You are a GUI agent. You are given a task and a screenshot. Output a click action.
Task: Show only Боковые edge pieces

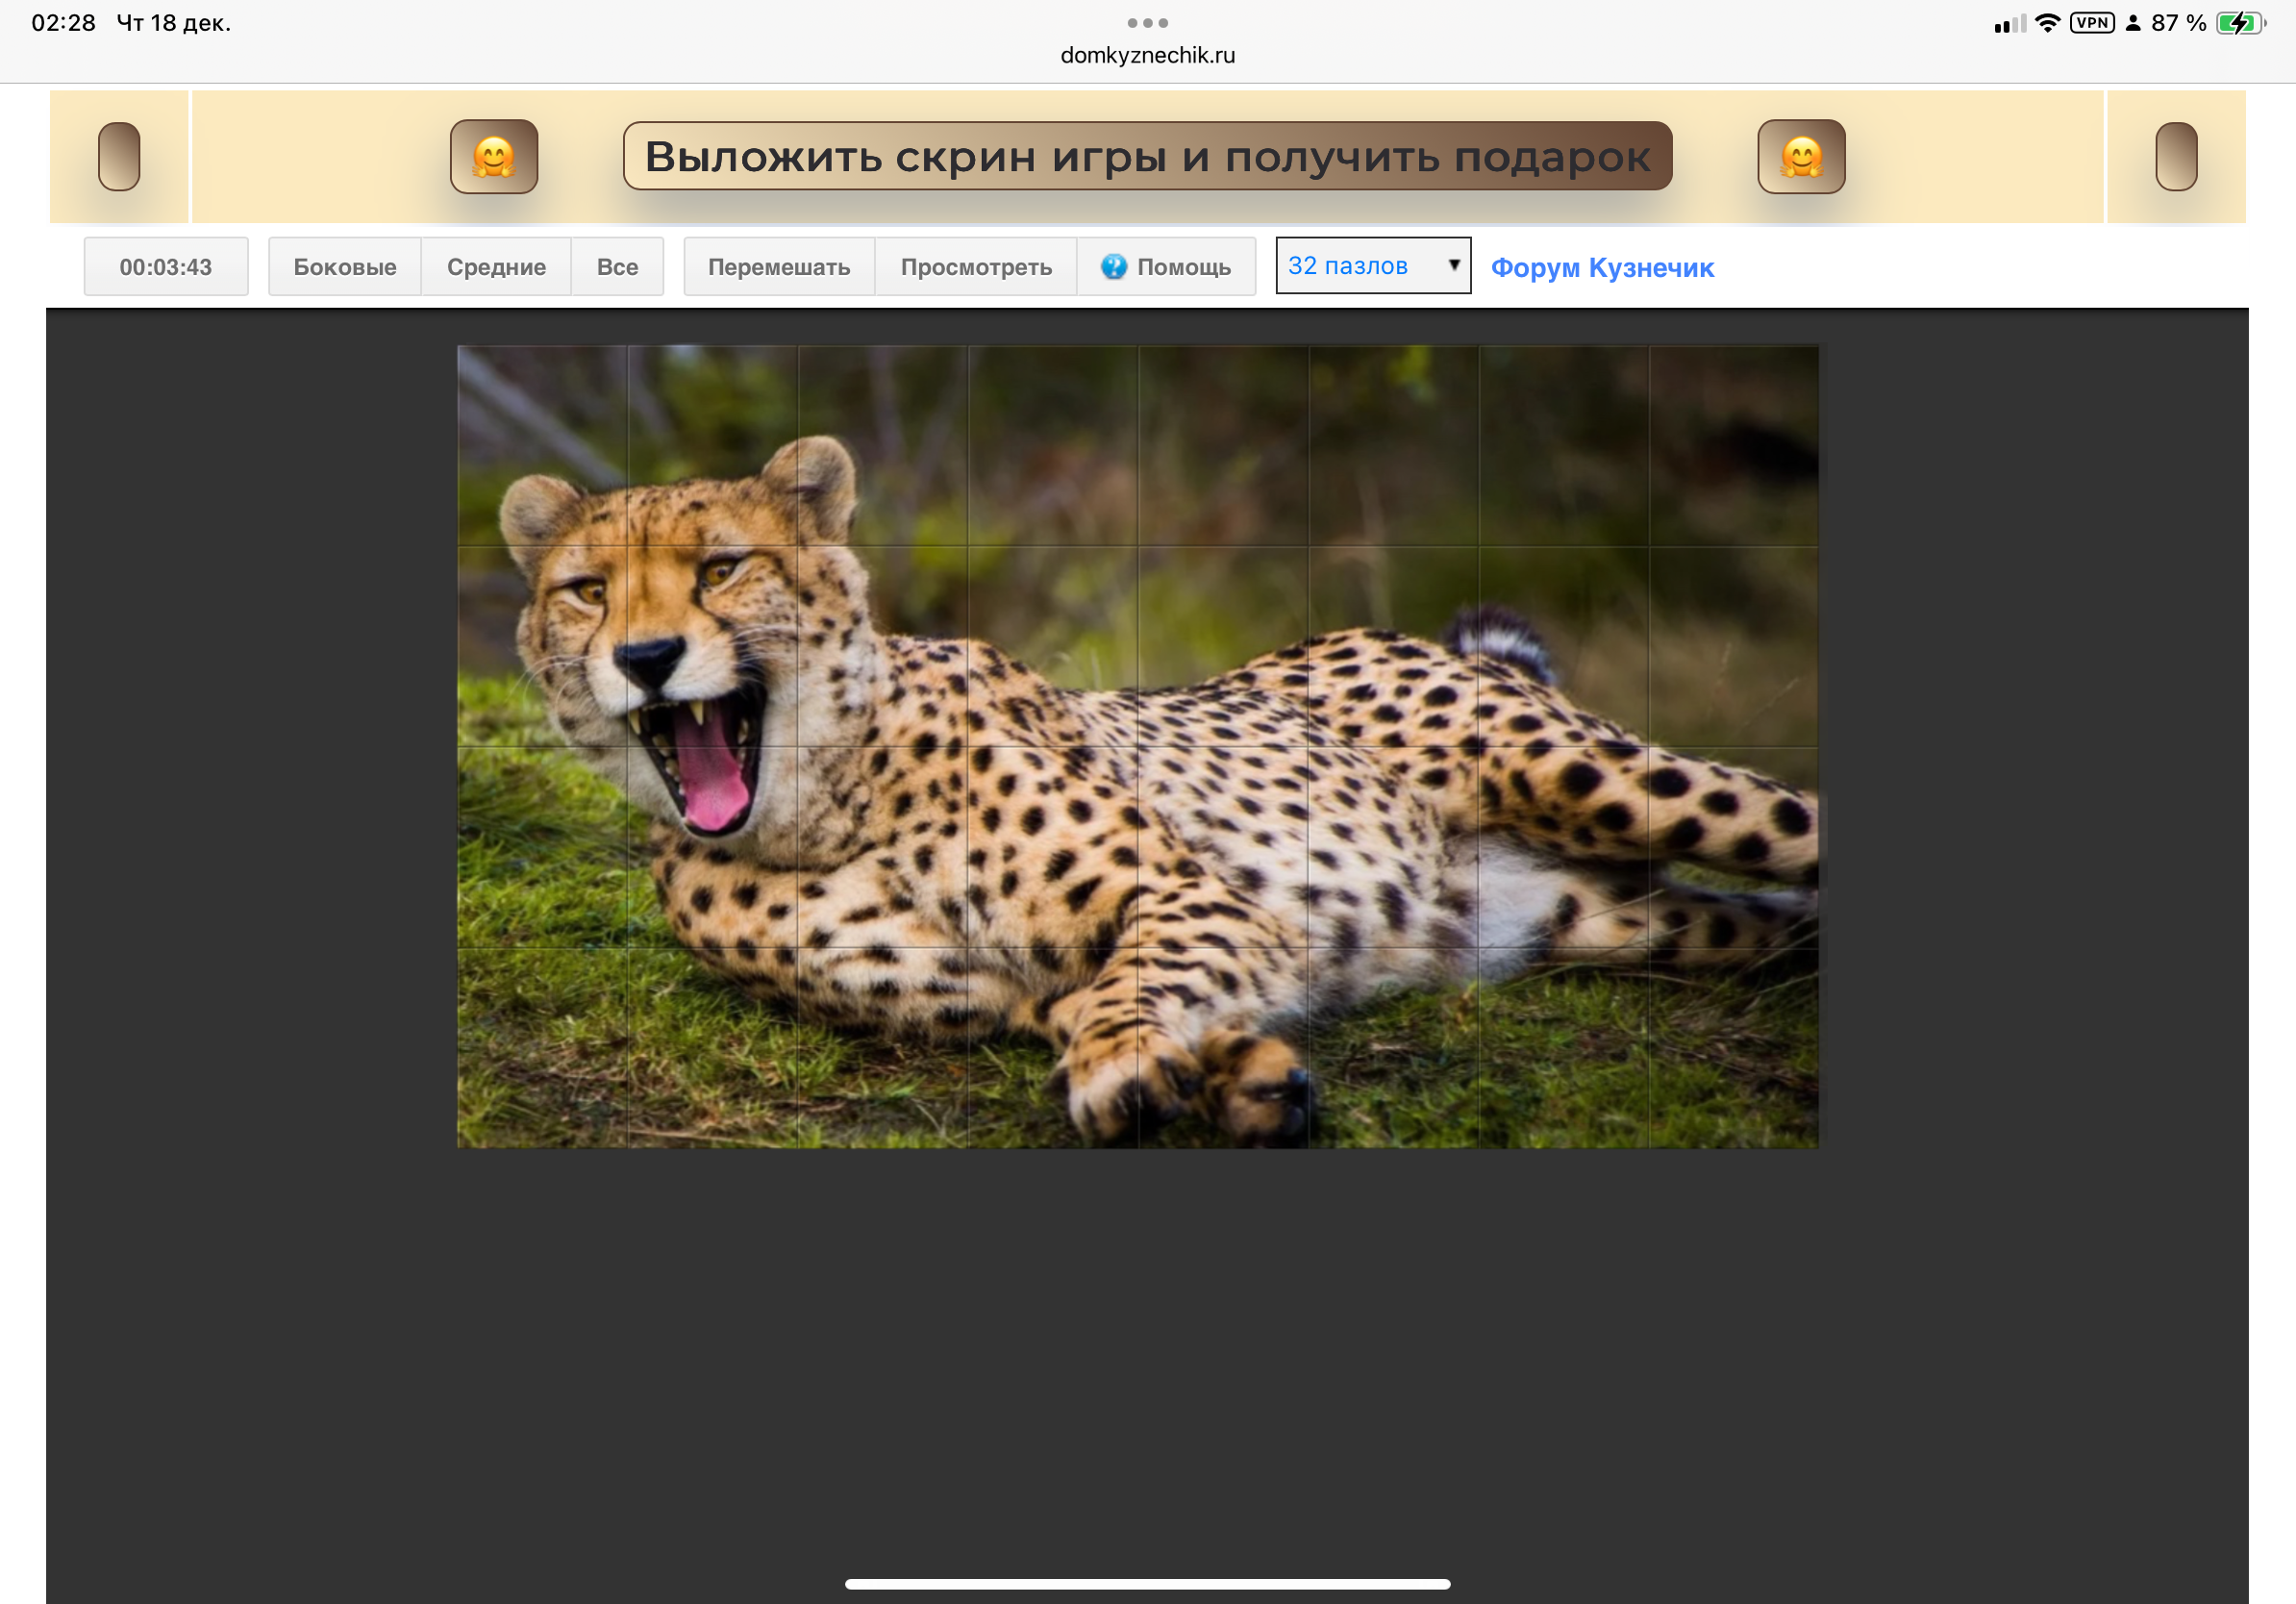point(344,266)
